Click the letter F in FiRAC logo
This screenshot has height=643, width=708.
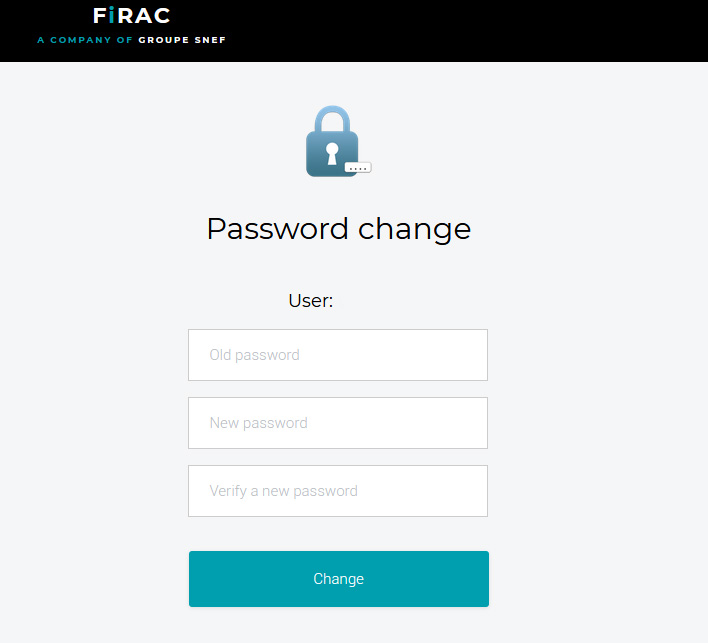tap(98, 16)
